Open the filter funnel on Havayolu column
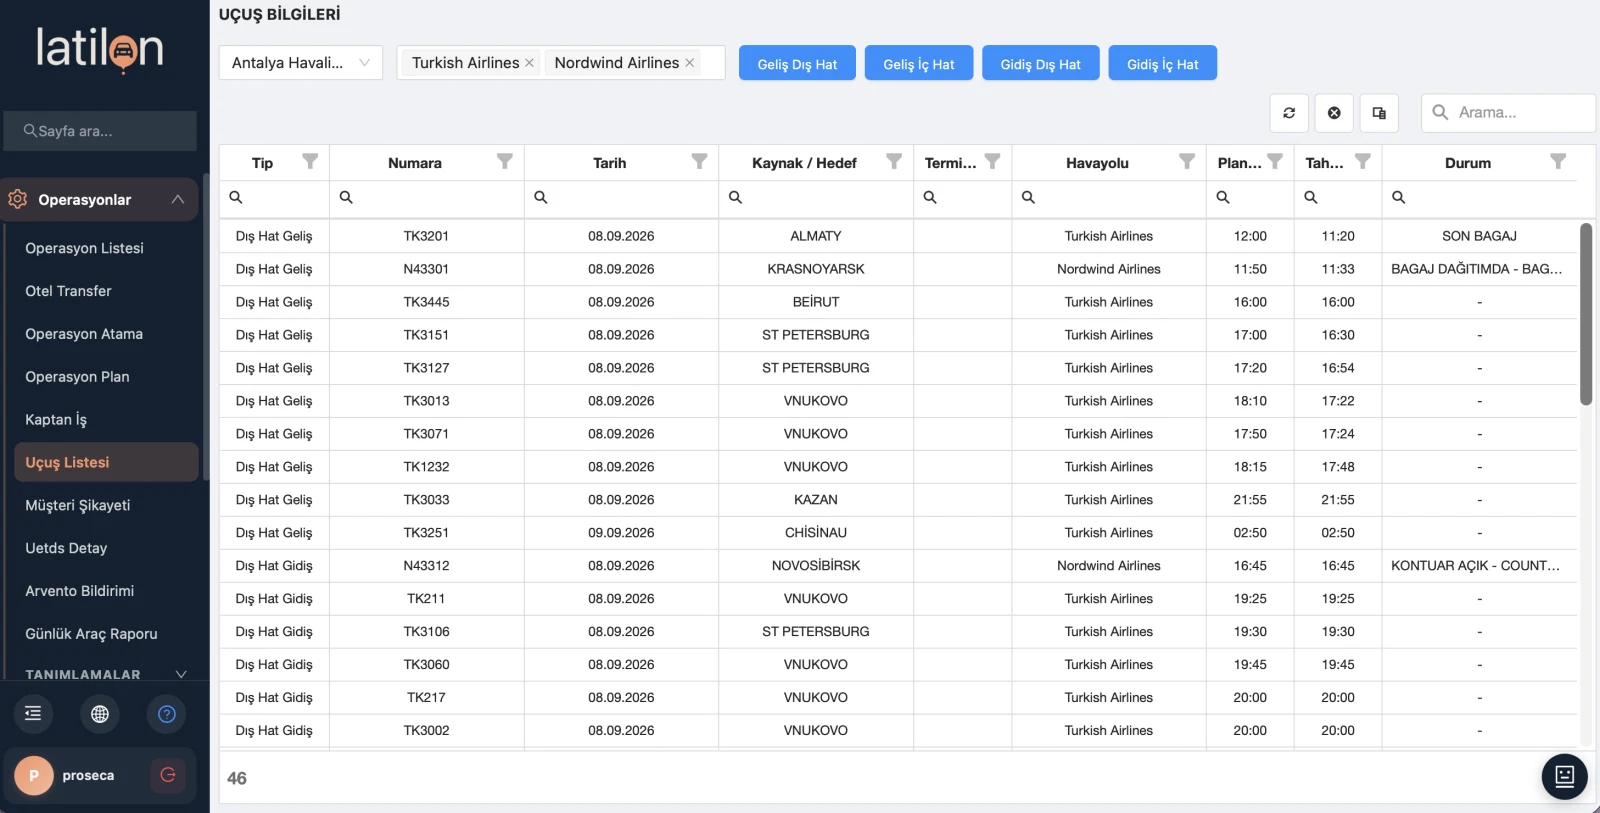 point(1187,162)
